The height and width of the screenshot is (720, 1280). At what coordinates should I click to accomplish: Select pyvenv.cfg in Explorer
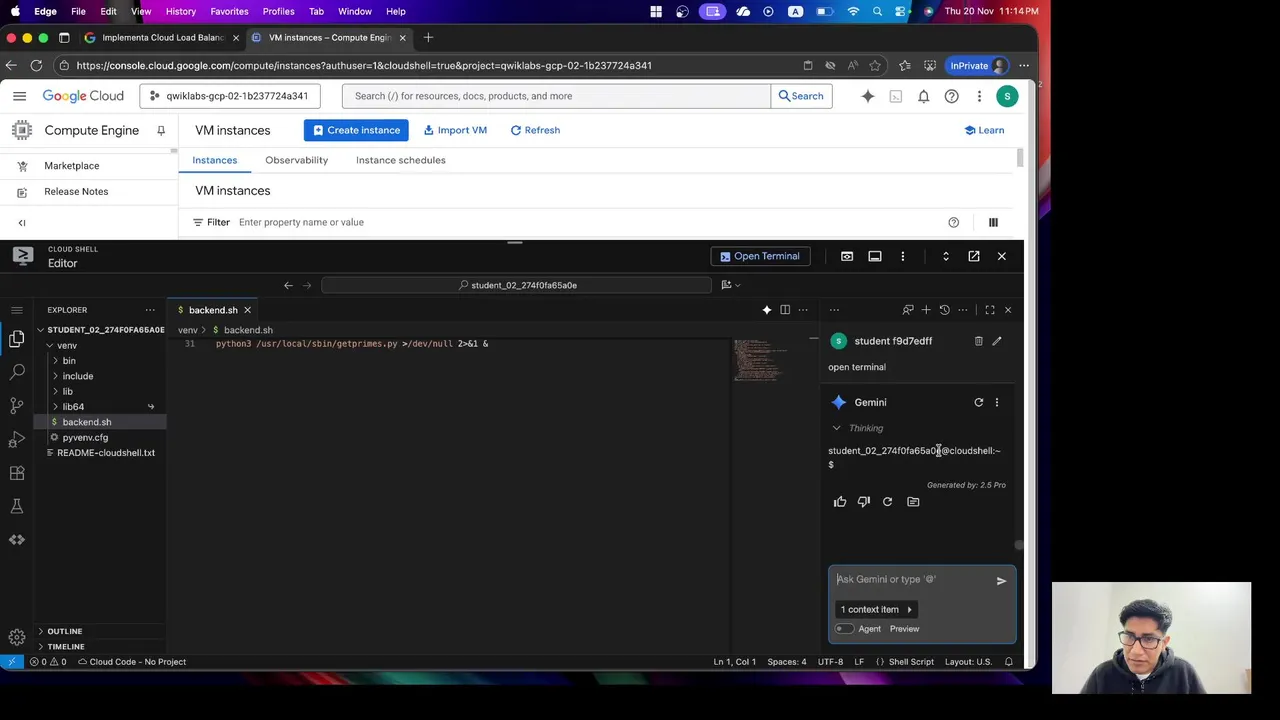85,438
